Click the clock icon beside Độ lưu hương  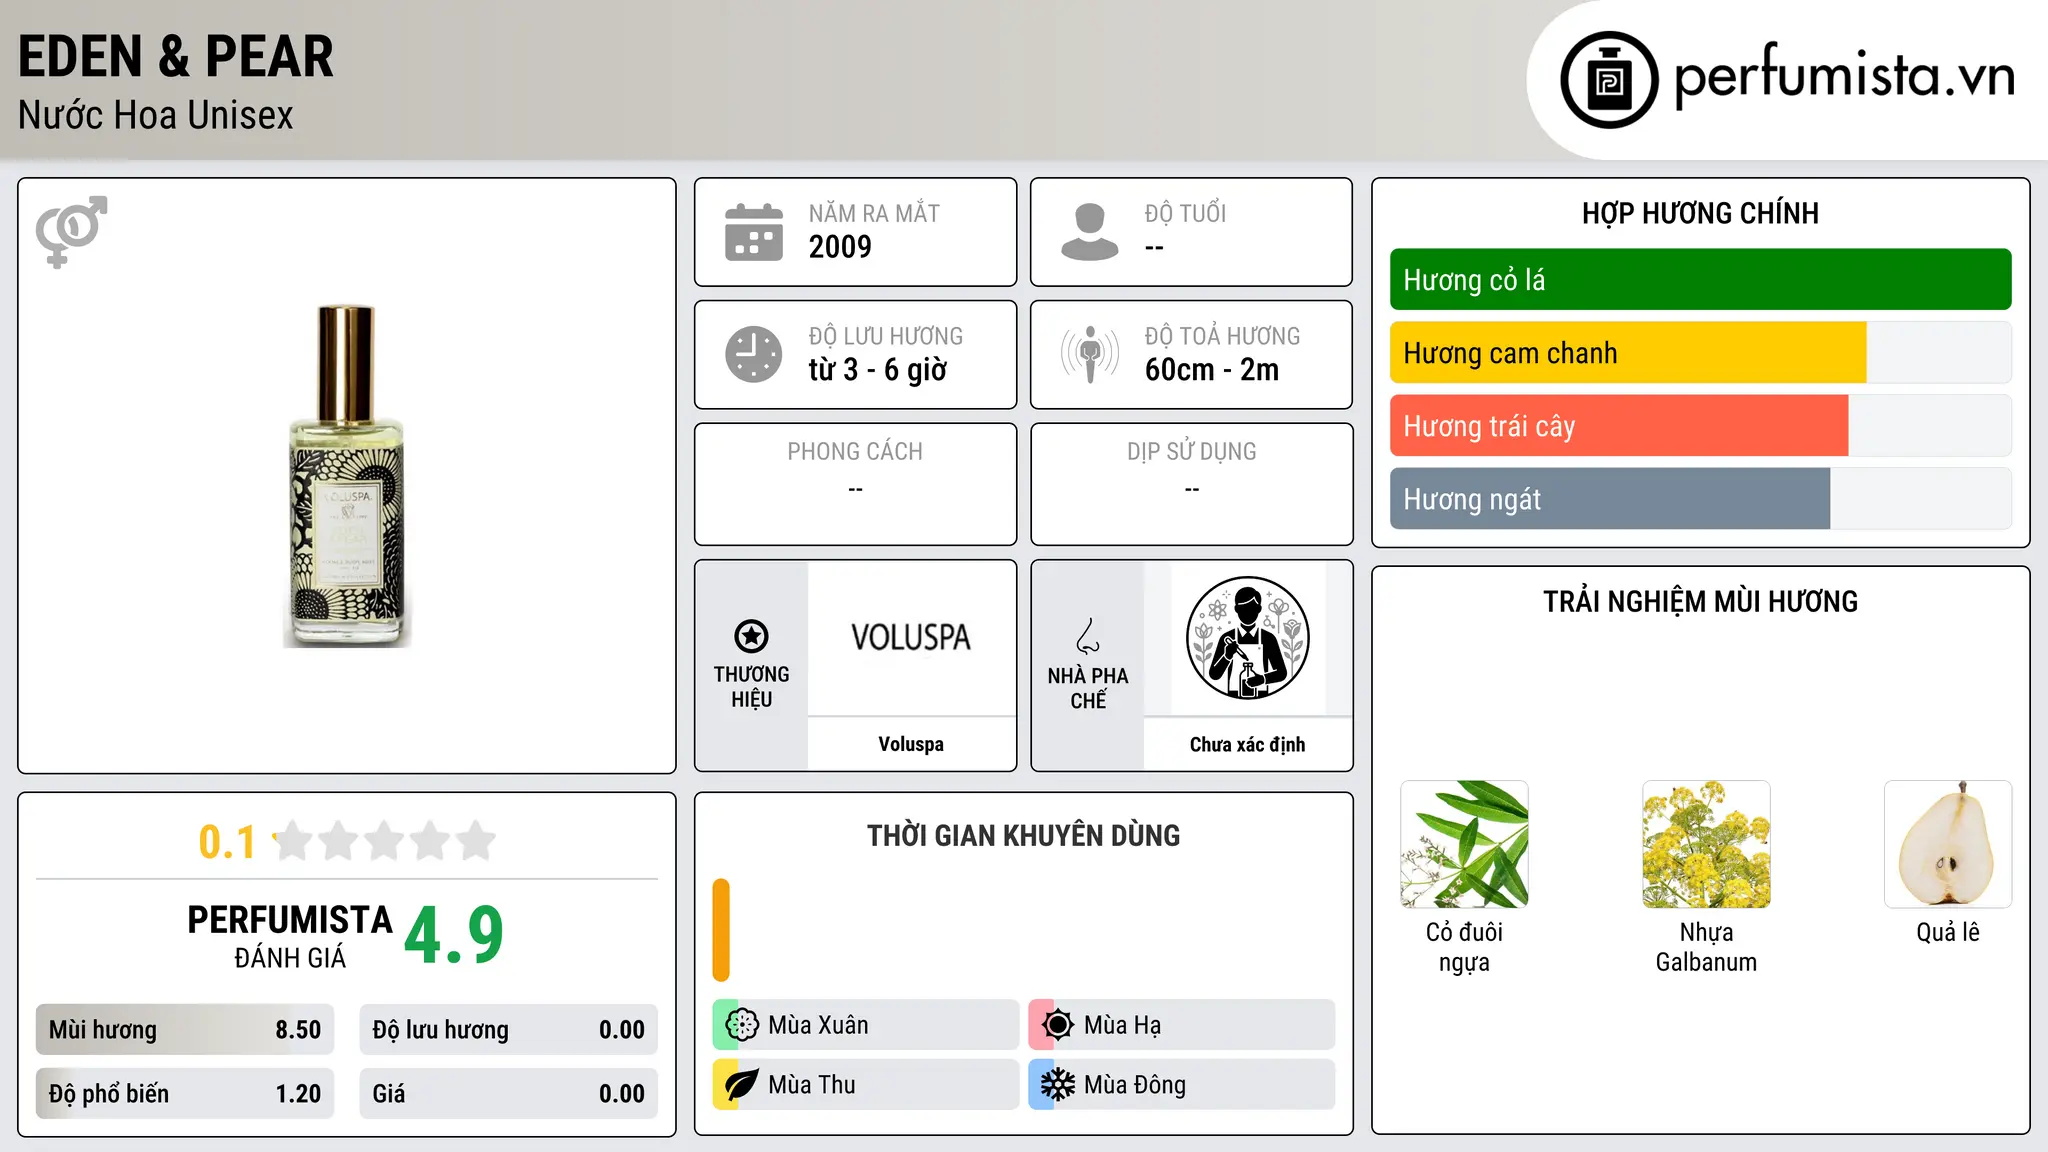(x=754, y=354)
